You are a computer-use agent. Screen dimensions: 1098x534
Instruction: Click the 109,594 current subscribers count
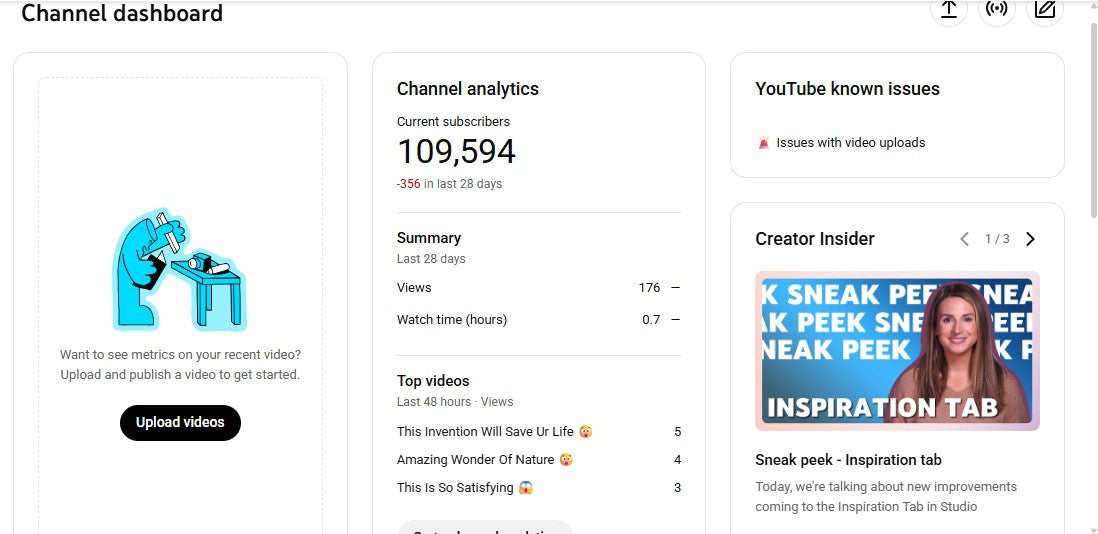[x=456, y=152]
